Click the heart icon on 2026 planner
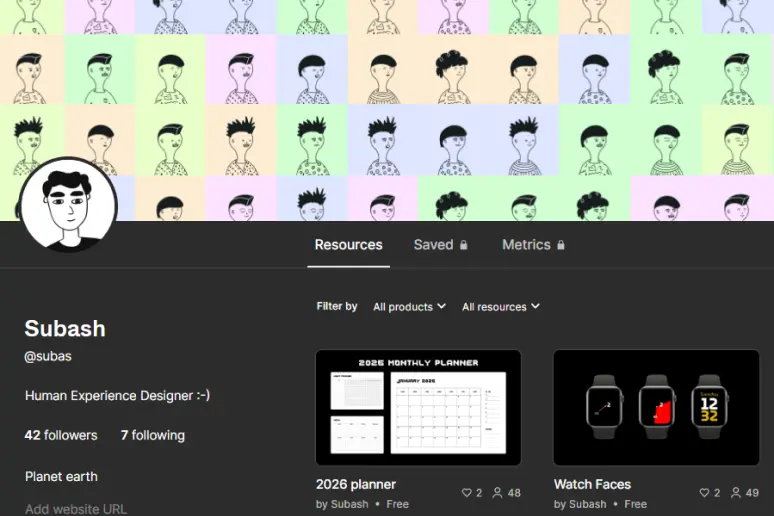Viewport: 774px width, 516px height. 466,493
